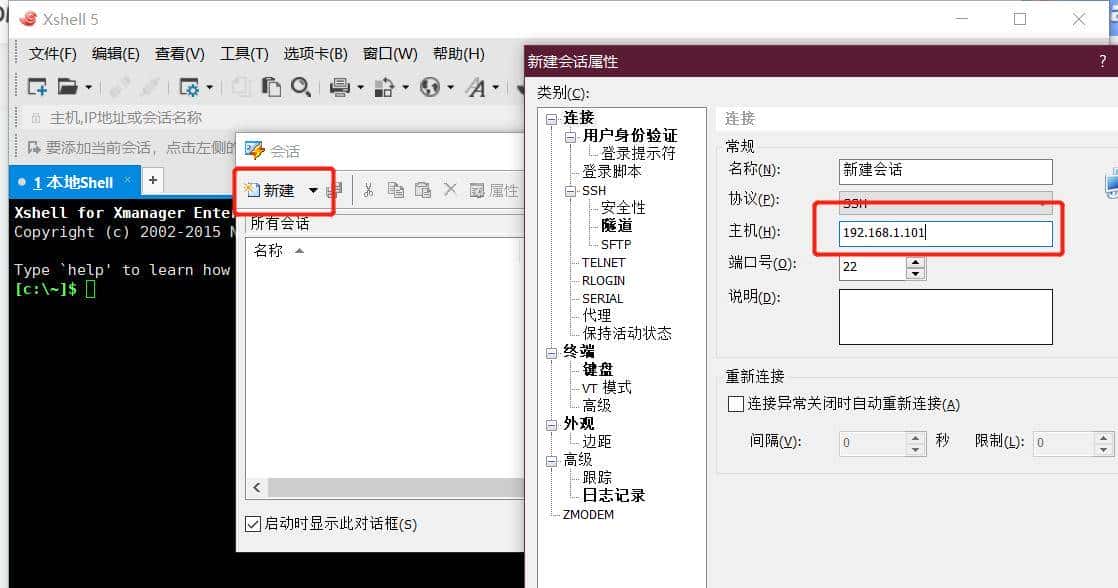This screenshot has height=588, width=1118.
Task: Enable 连接异常关闭时自动重新连接(A) checkbox
Action: tap(736, 404)
